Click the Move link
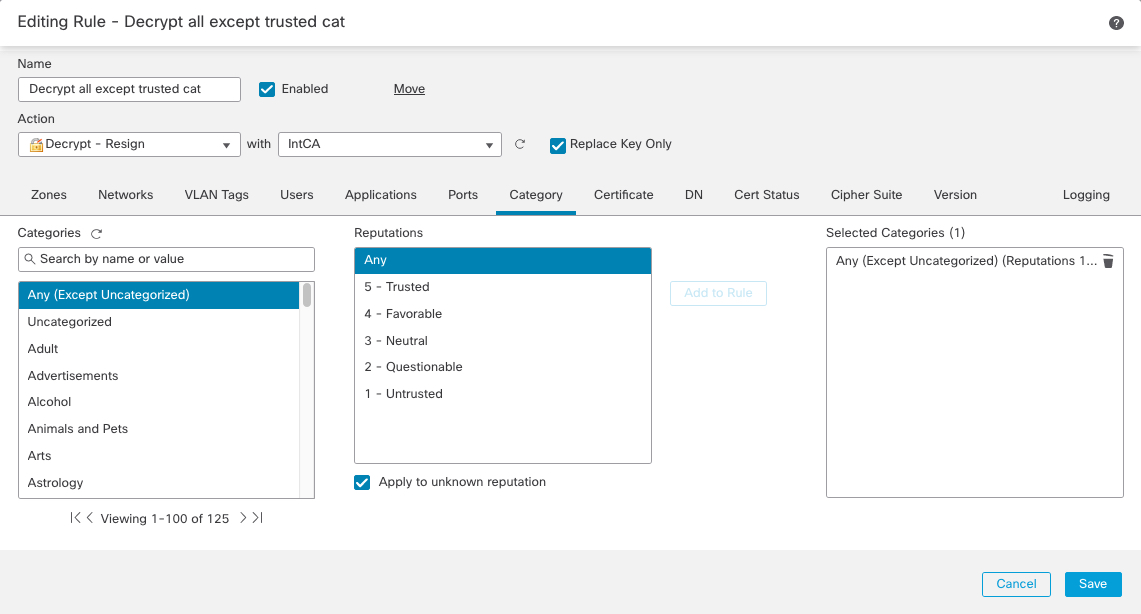This screenshot has width=1141, height=614. [x=409, y=89]
